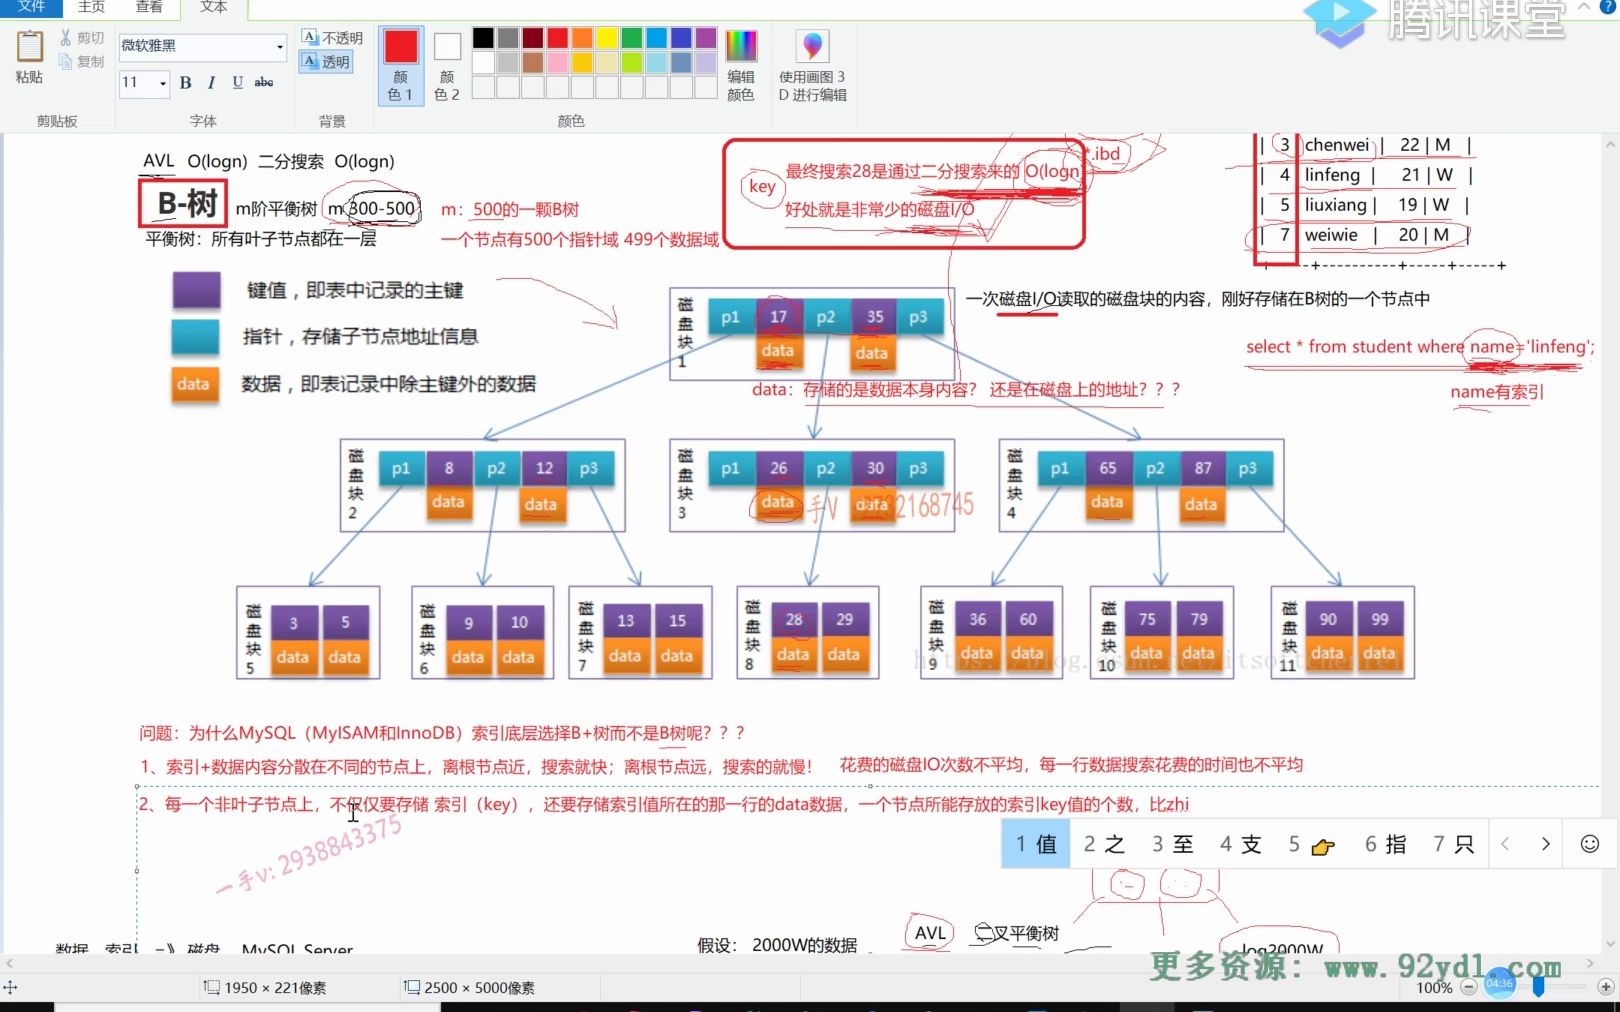This screenshot has width=1620, height=1012.
Task: Pick the yellow palette swatch
Action: coord(607,38)
